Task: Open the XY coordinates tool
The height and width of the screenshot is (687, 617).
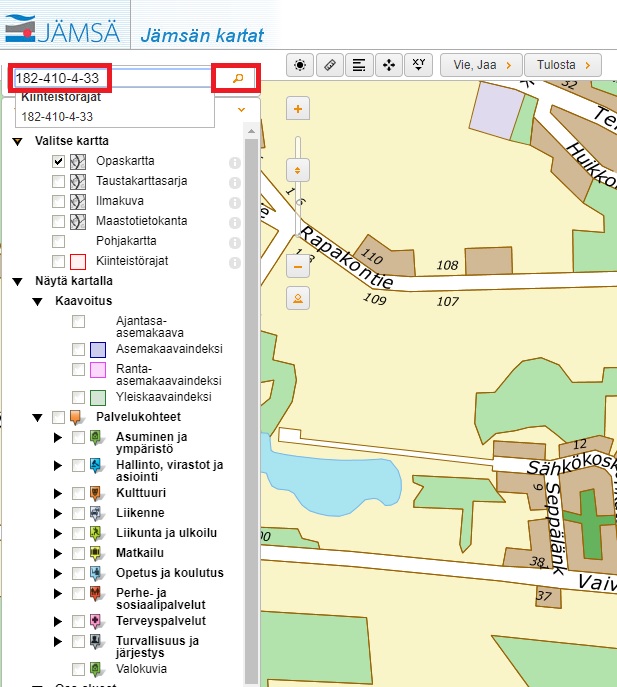Action: [418, 65]
